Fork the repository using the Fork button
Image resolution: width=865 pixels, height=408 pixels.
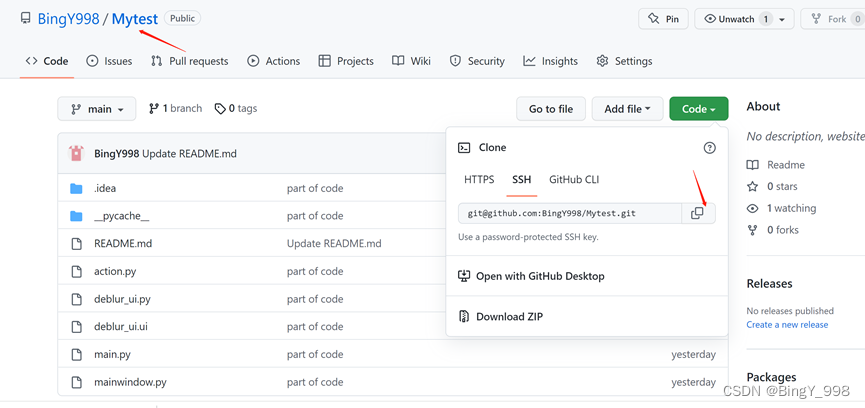832,19
